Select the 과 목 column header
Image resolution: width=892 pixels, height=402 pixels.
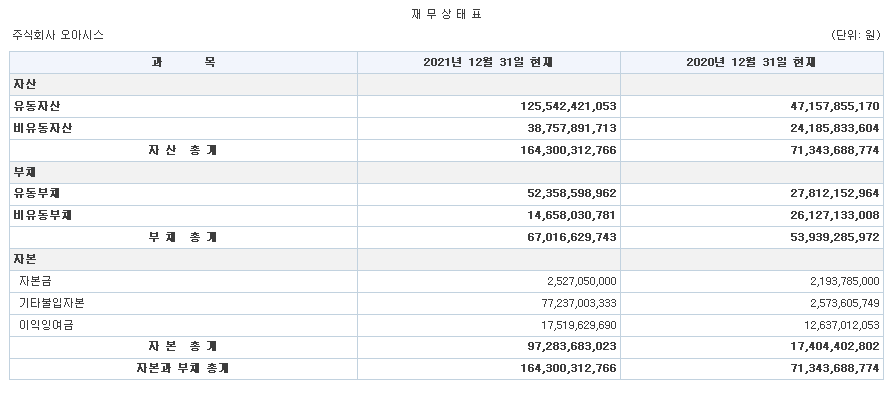[x=183, y=62]
